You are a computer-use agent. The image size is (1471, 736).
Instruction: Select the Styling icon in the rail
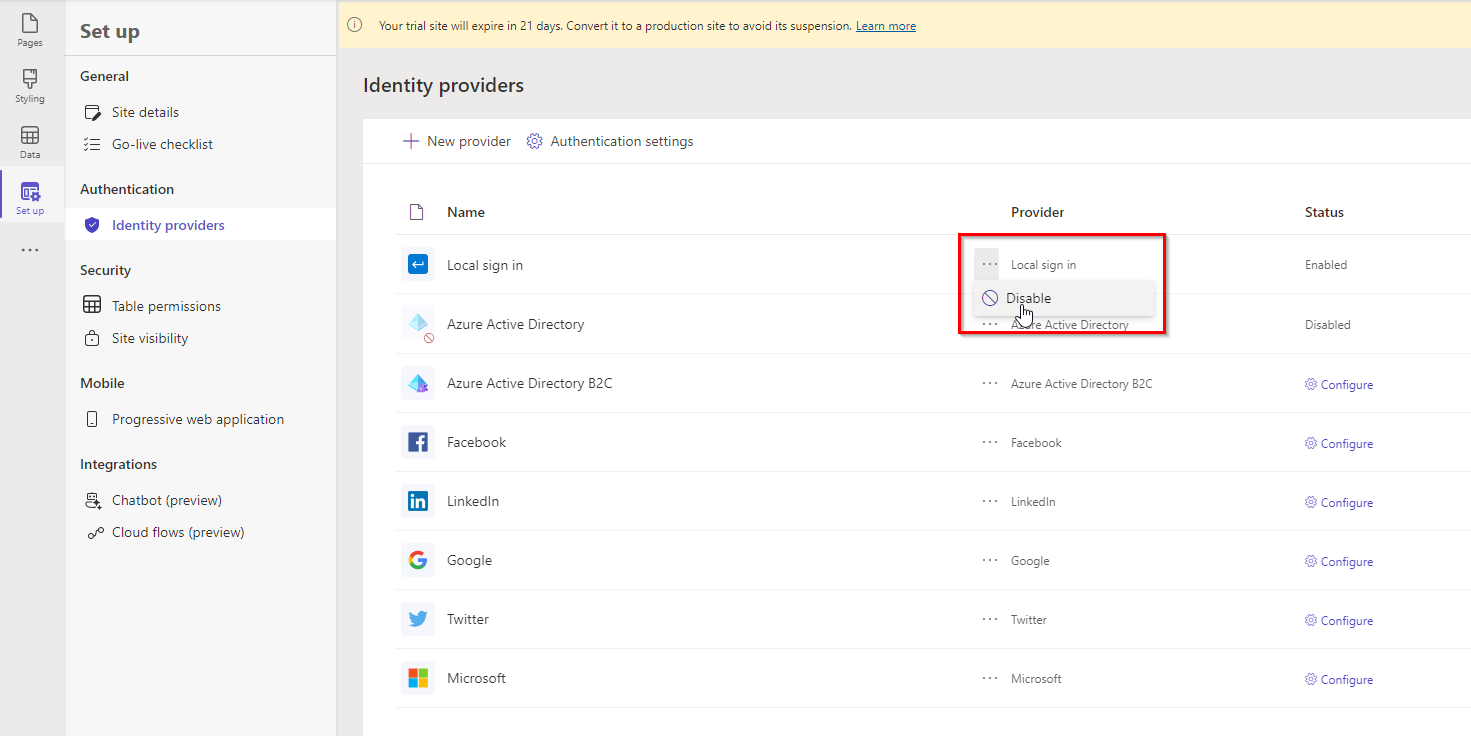[29, 80]
